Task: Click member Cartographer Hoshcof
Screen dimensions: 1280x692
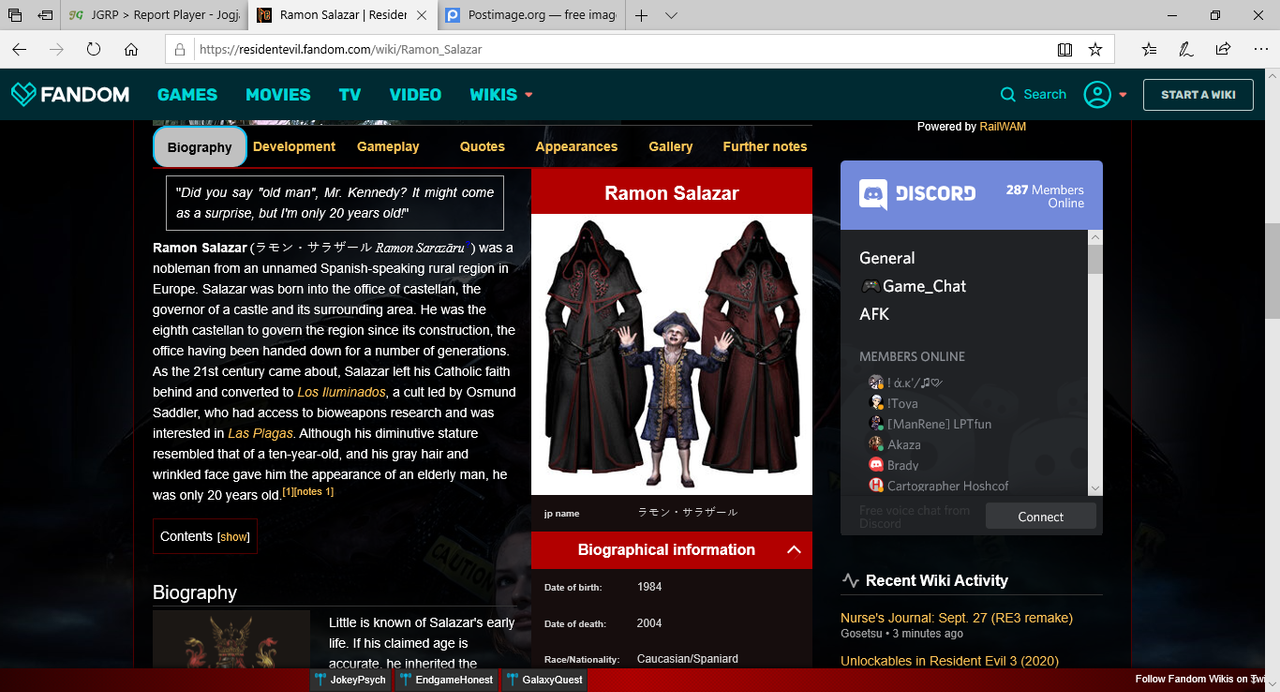Action: point(938,486)
